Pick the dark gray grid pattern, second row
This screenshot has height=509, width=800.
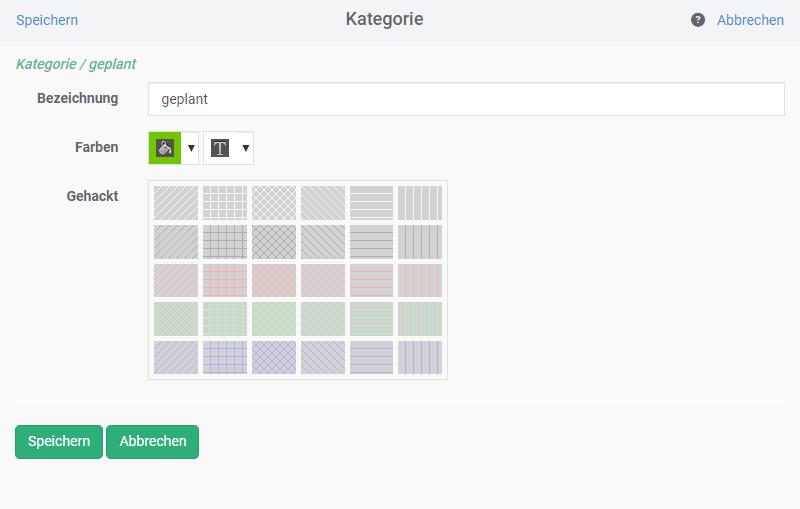point(225,242)
